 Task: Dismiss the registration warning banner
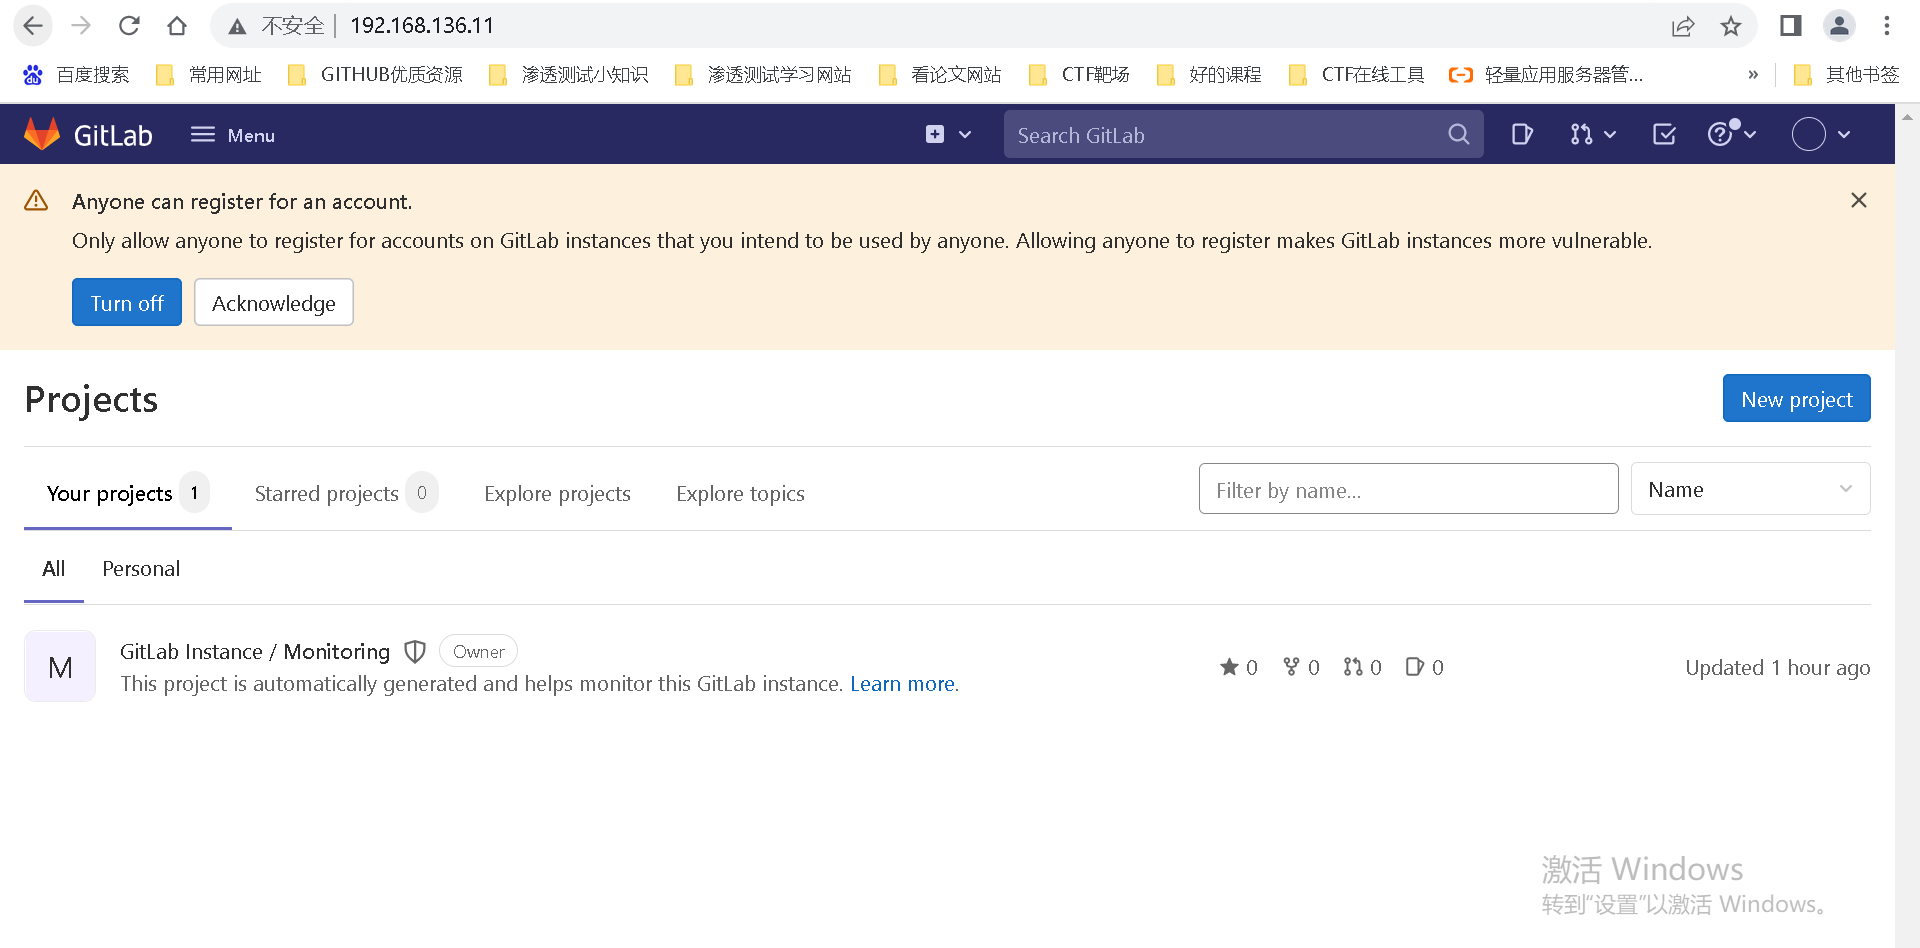tap(1859, 200)
